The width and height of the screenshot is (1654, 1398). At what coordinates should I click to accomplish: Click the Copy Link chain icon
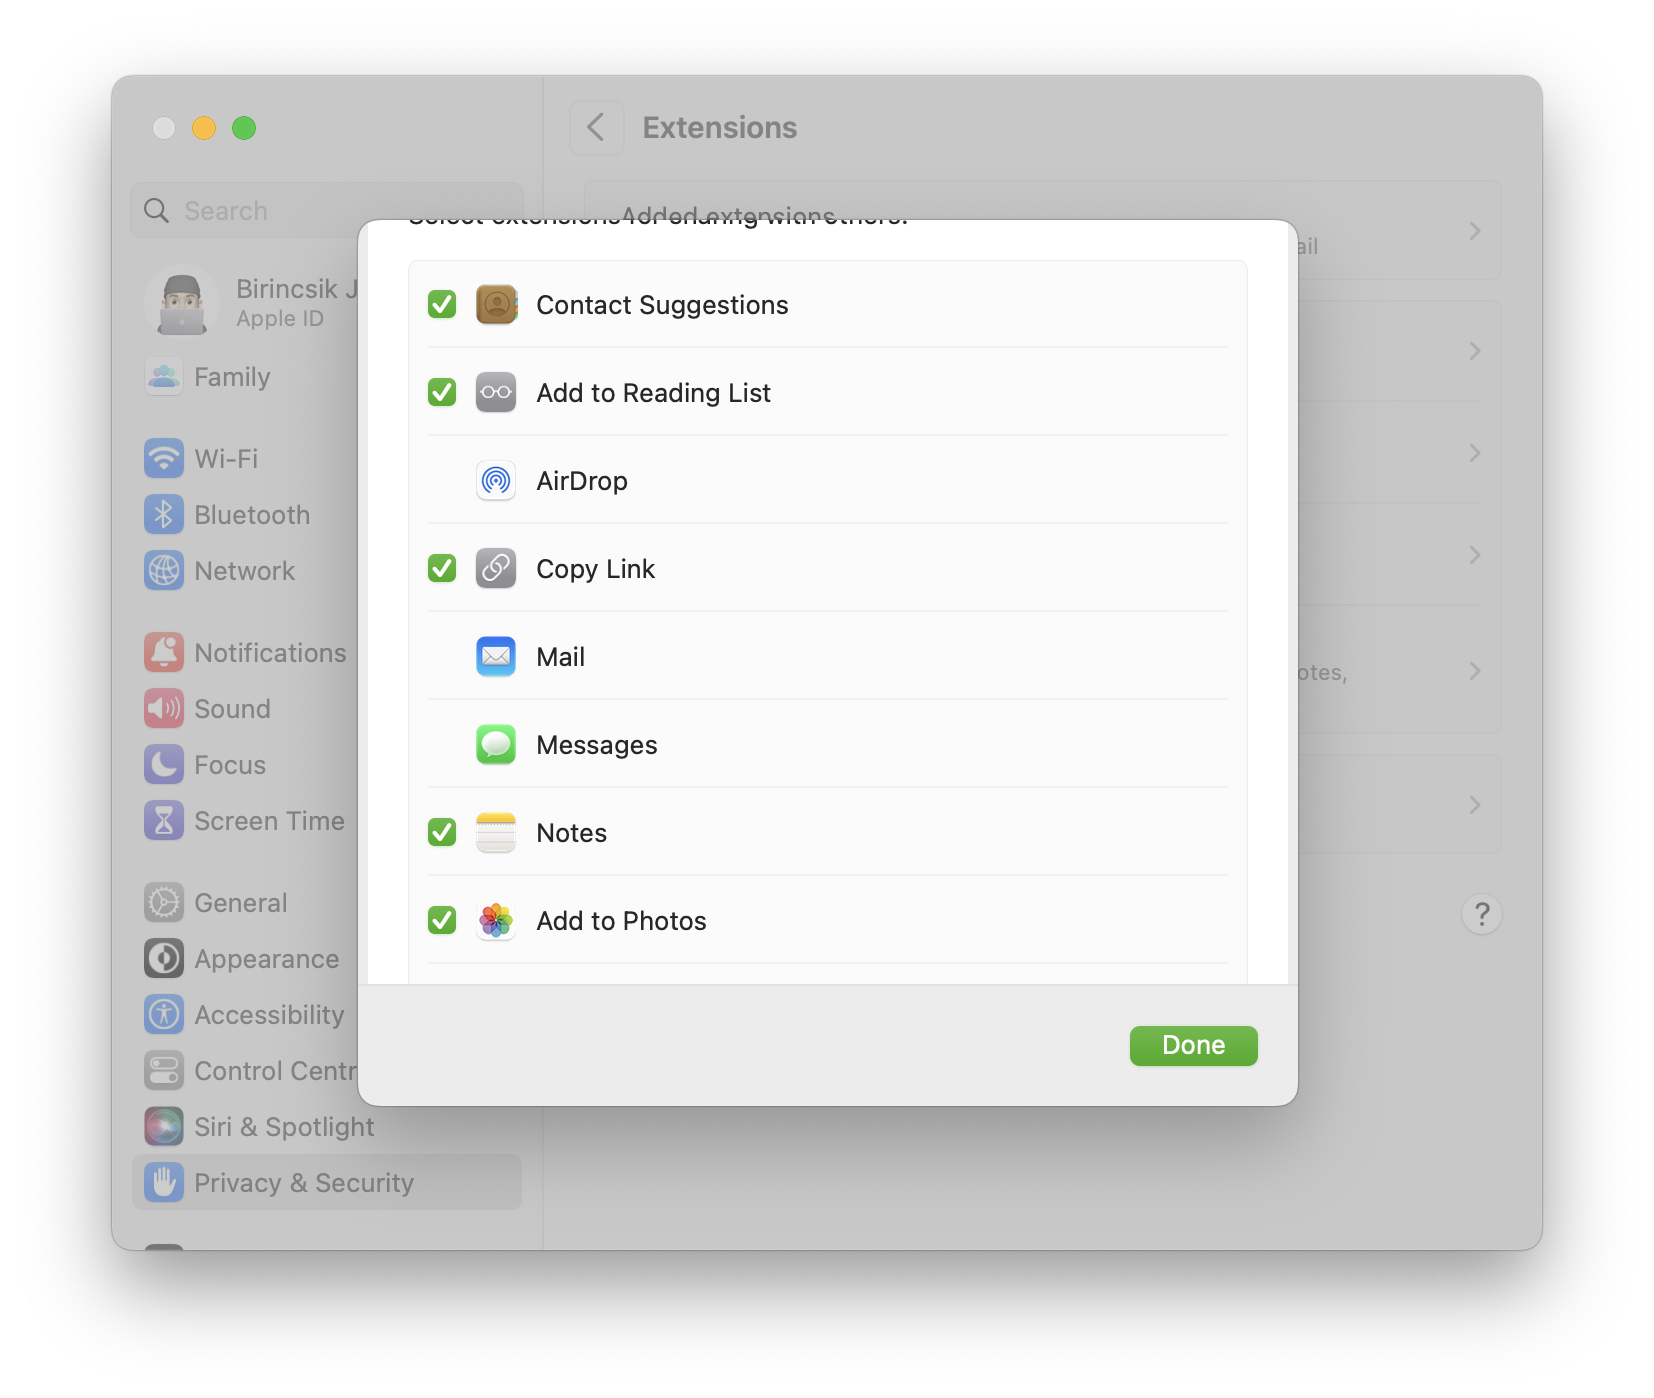pyautogui.click(x=496, y=568)
